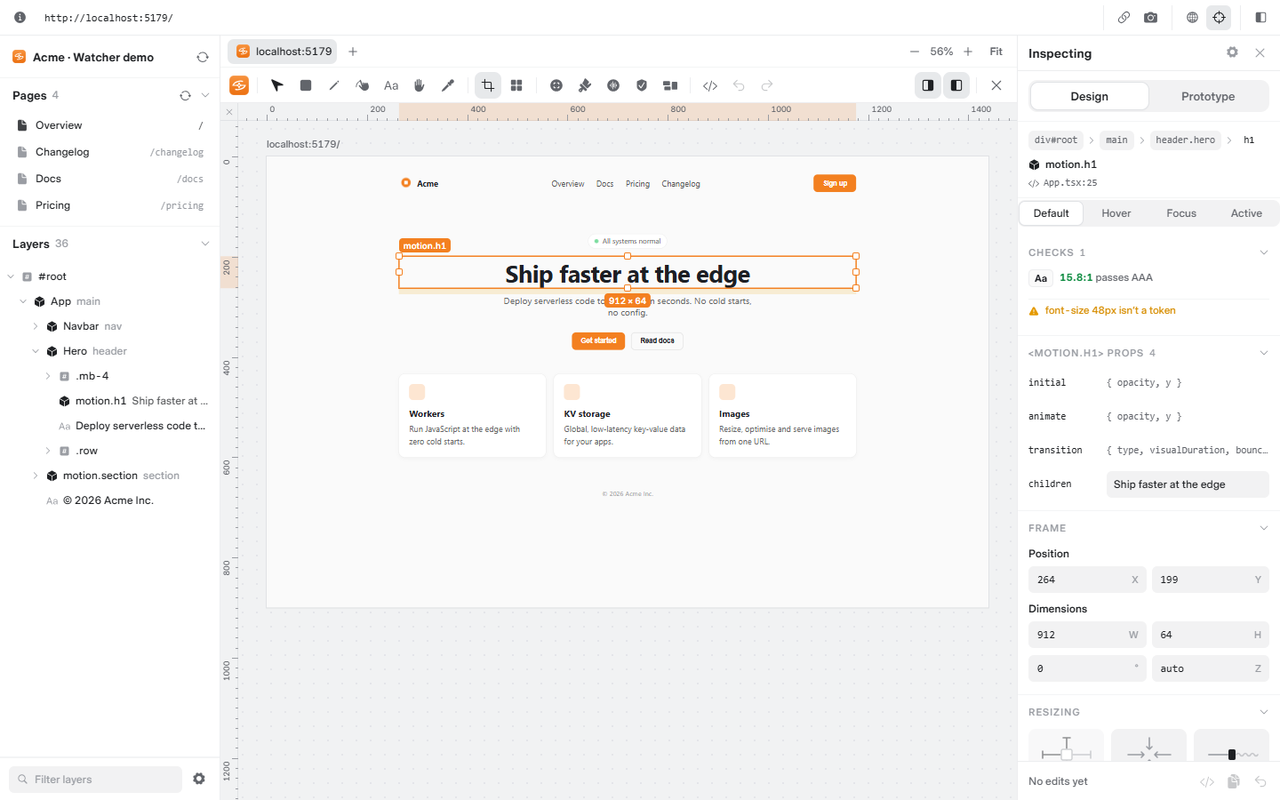Select the rectangle shape tool

(306, 86)
